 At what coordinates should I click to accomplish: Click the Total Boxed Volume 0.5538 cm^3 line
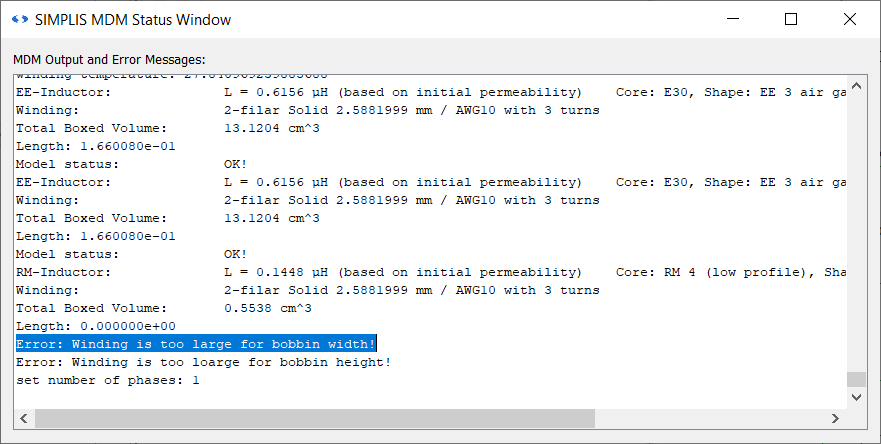(x=160, y=308)
